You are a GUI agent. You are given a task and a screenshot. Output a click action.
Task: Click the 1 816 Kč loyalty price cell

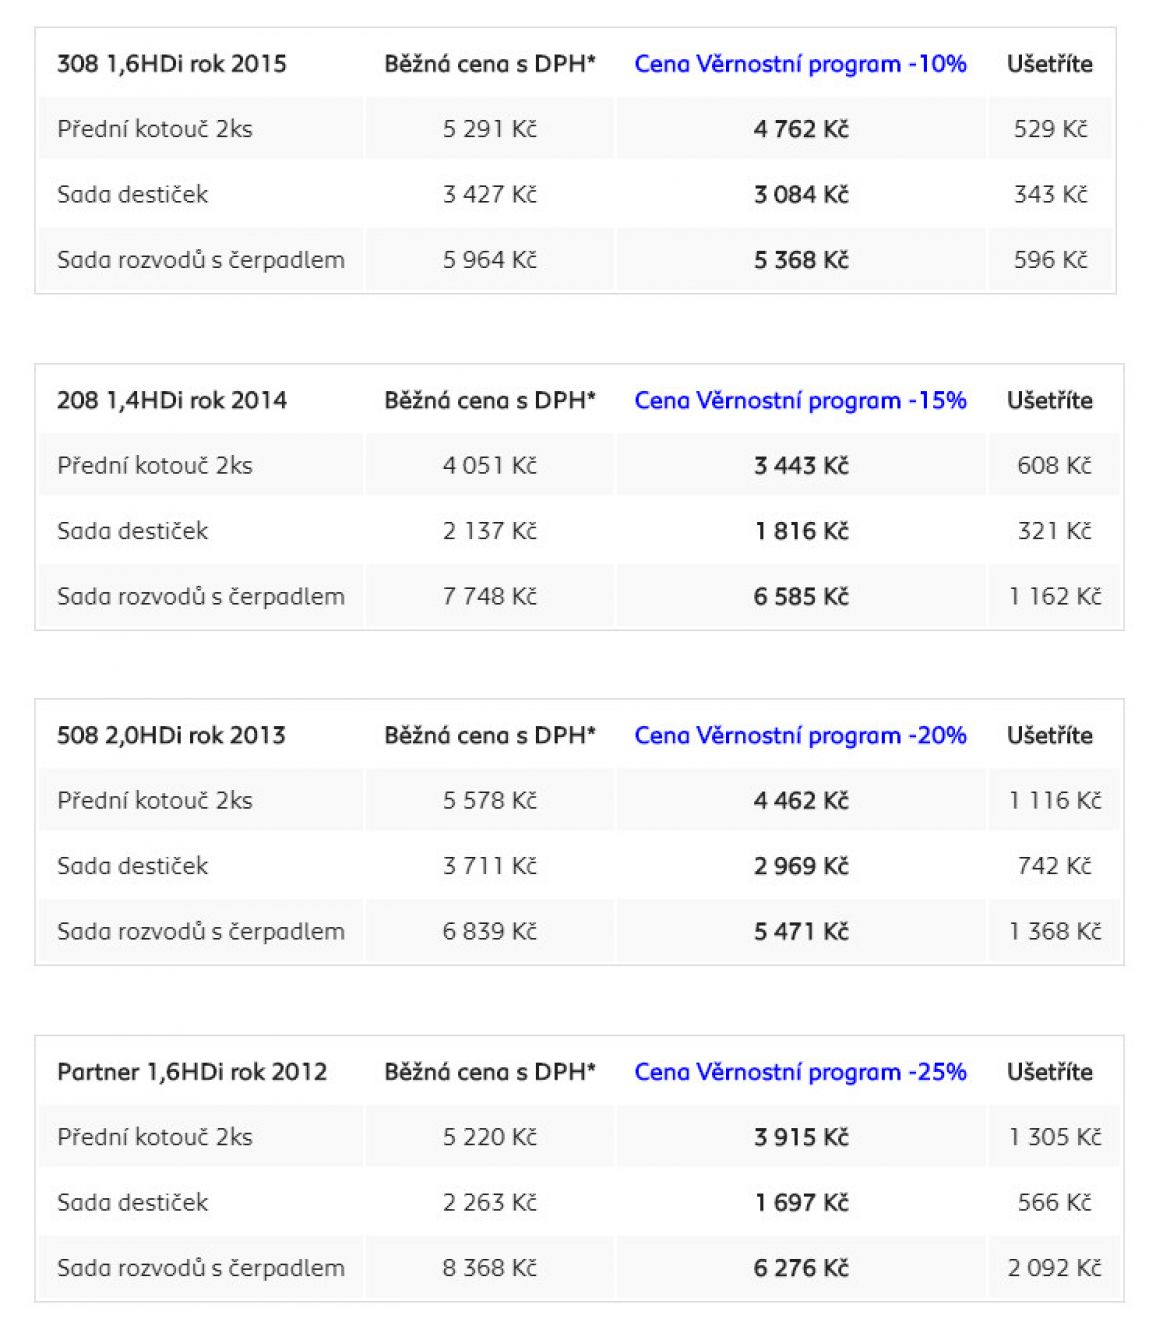click(x=801, y=531)
